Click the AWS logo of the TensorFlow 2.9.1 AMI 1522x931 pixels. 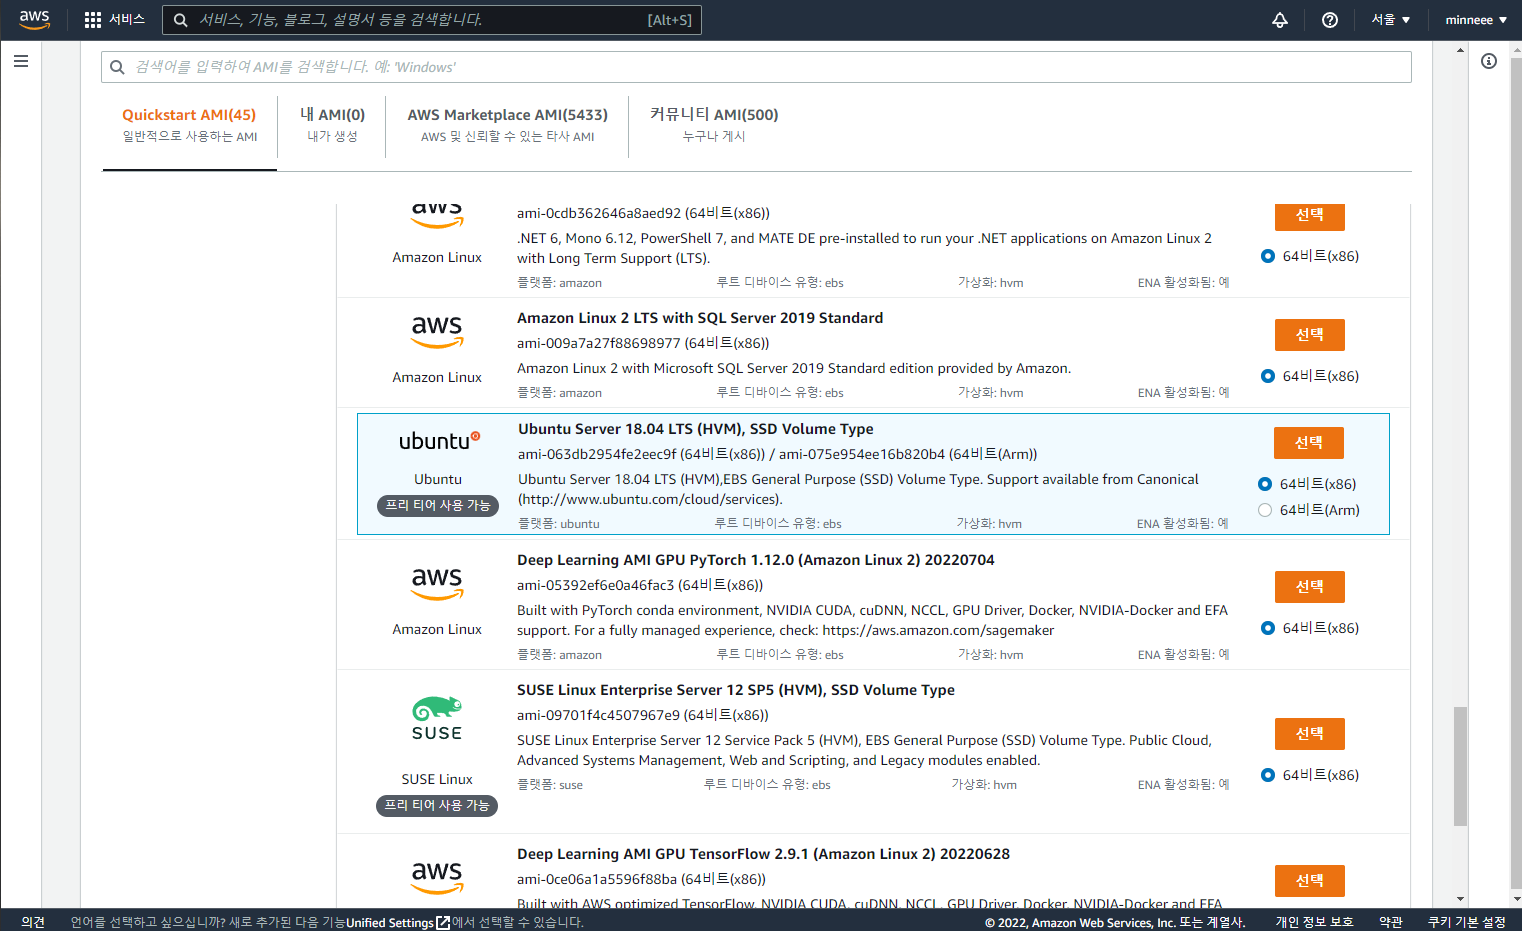[x=437, y=877]
